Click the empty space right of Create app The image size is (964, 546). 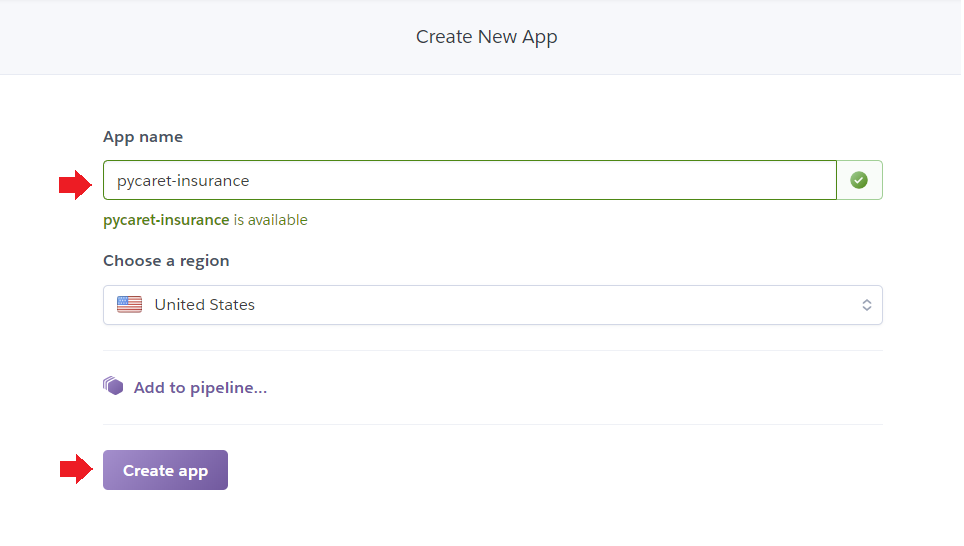(x=550, y=470)
